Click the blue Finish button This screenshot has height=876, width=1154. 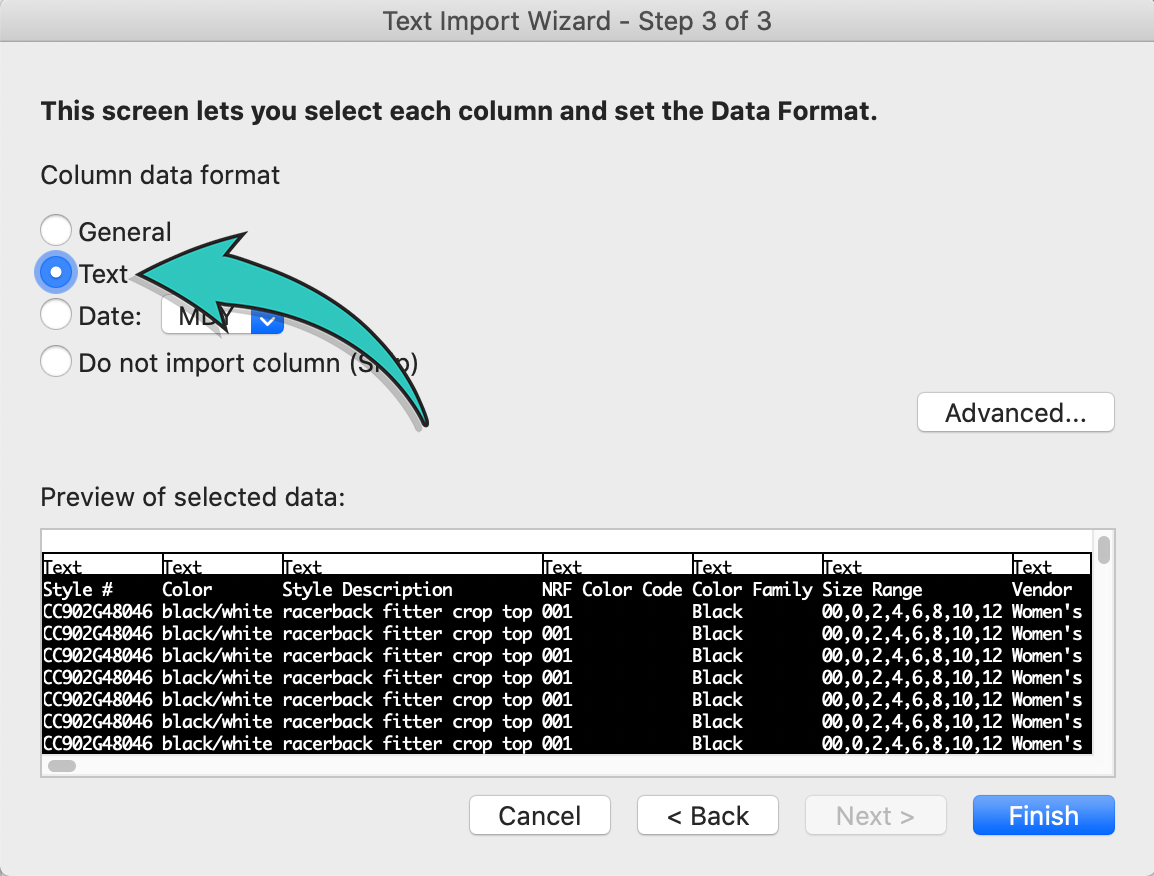tap(1043, 816)
